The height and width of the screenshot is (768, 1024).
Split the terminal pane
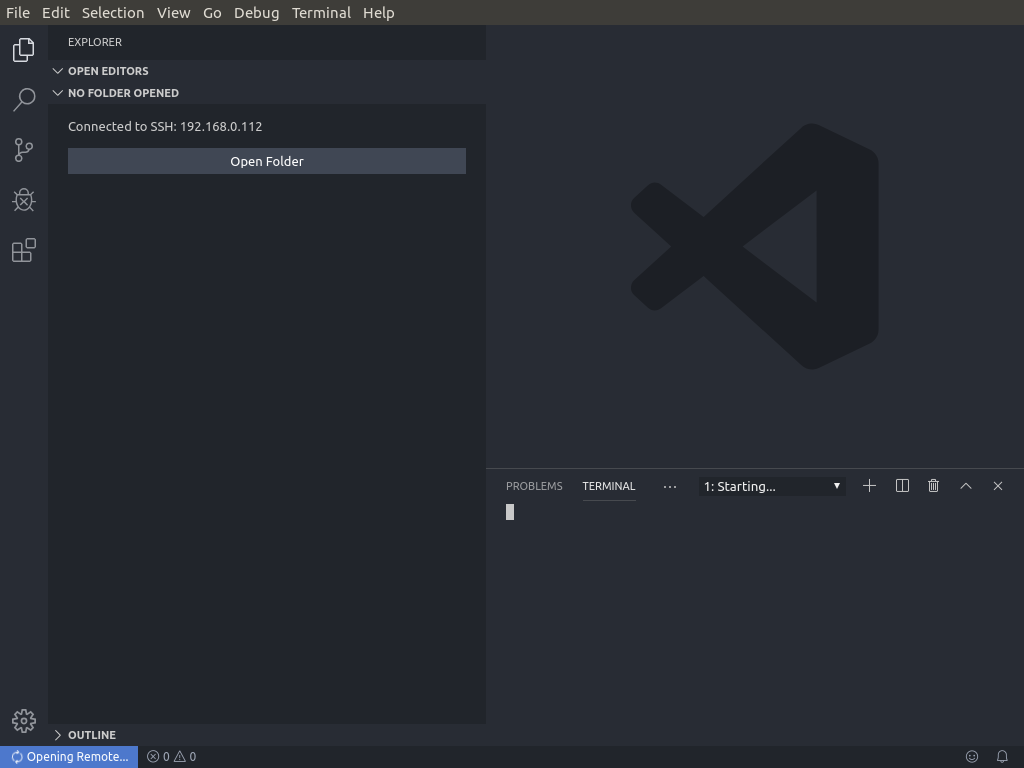(x=902, y=486)
